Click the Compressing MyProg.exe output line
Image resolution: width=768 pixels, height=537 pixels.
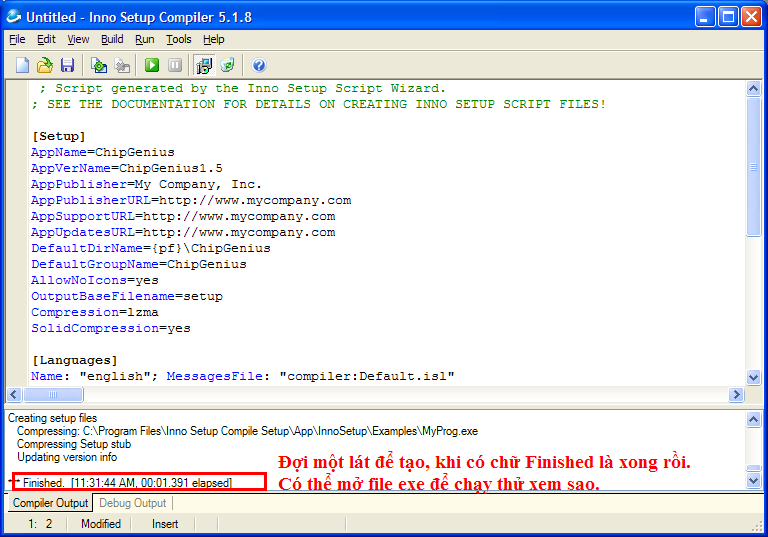[x=247, y=431]
